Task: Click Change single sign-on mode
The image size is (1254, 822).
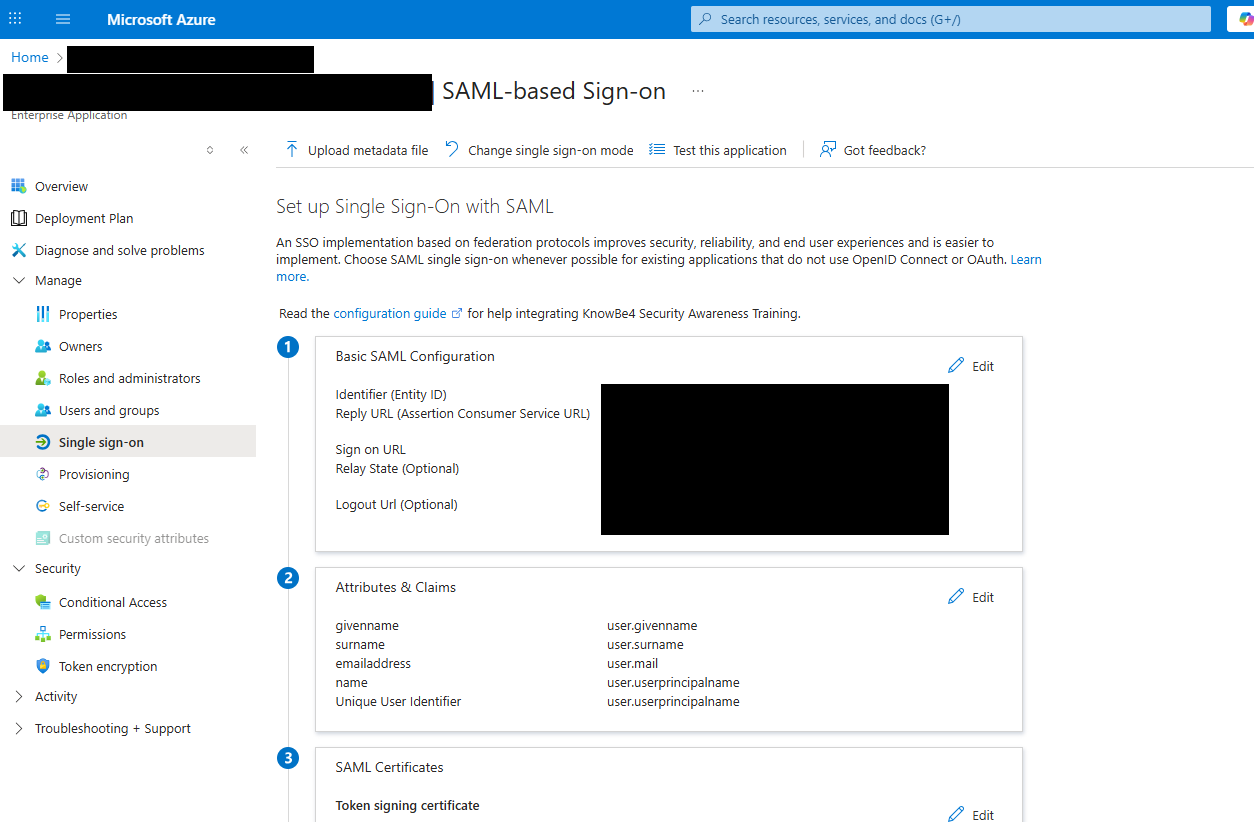Action: tap(539, 150)
